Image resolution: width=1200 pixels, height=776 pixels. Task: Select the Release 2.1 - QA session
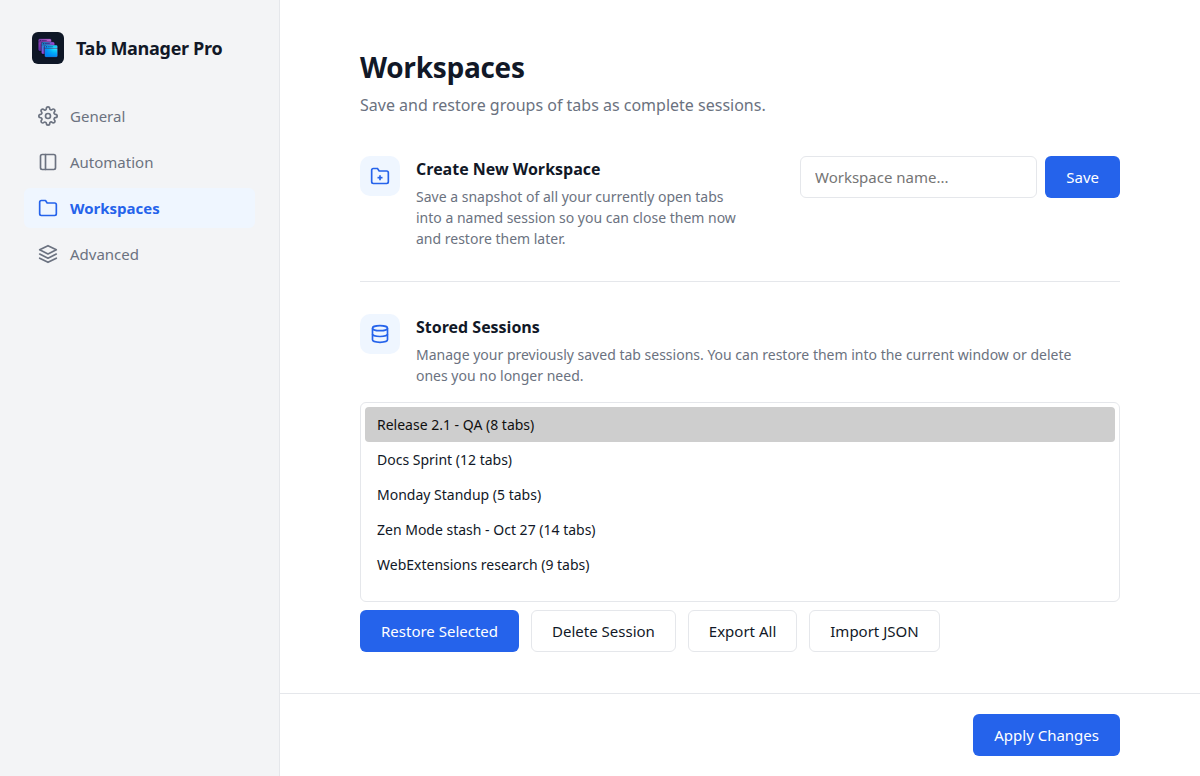point(740,424)
